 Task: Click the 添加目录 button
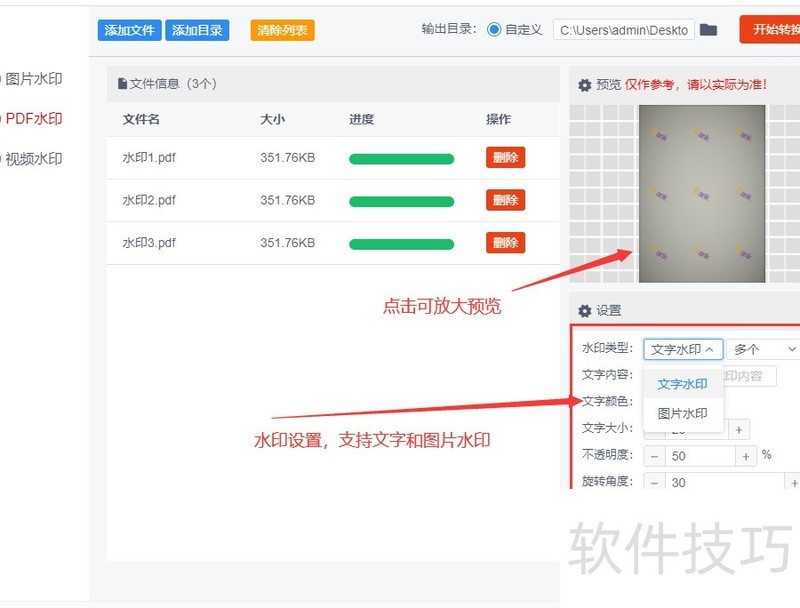(197, 30)
